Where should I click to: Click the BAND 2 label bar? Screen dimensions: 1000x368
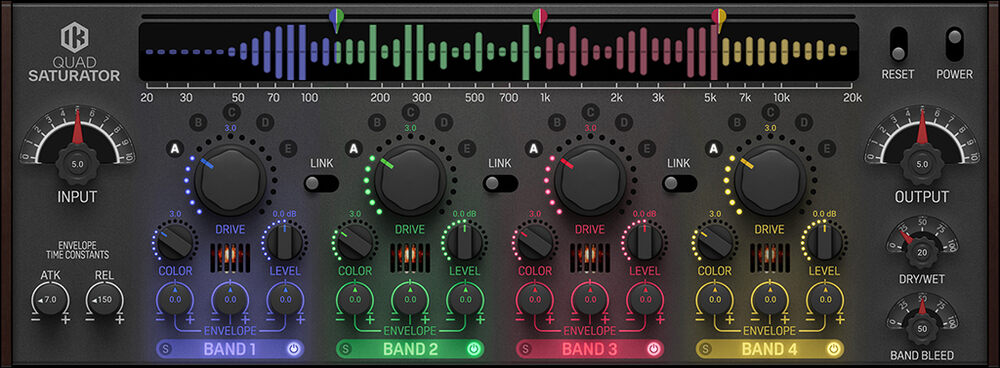[x=410, y=349]
